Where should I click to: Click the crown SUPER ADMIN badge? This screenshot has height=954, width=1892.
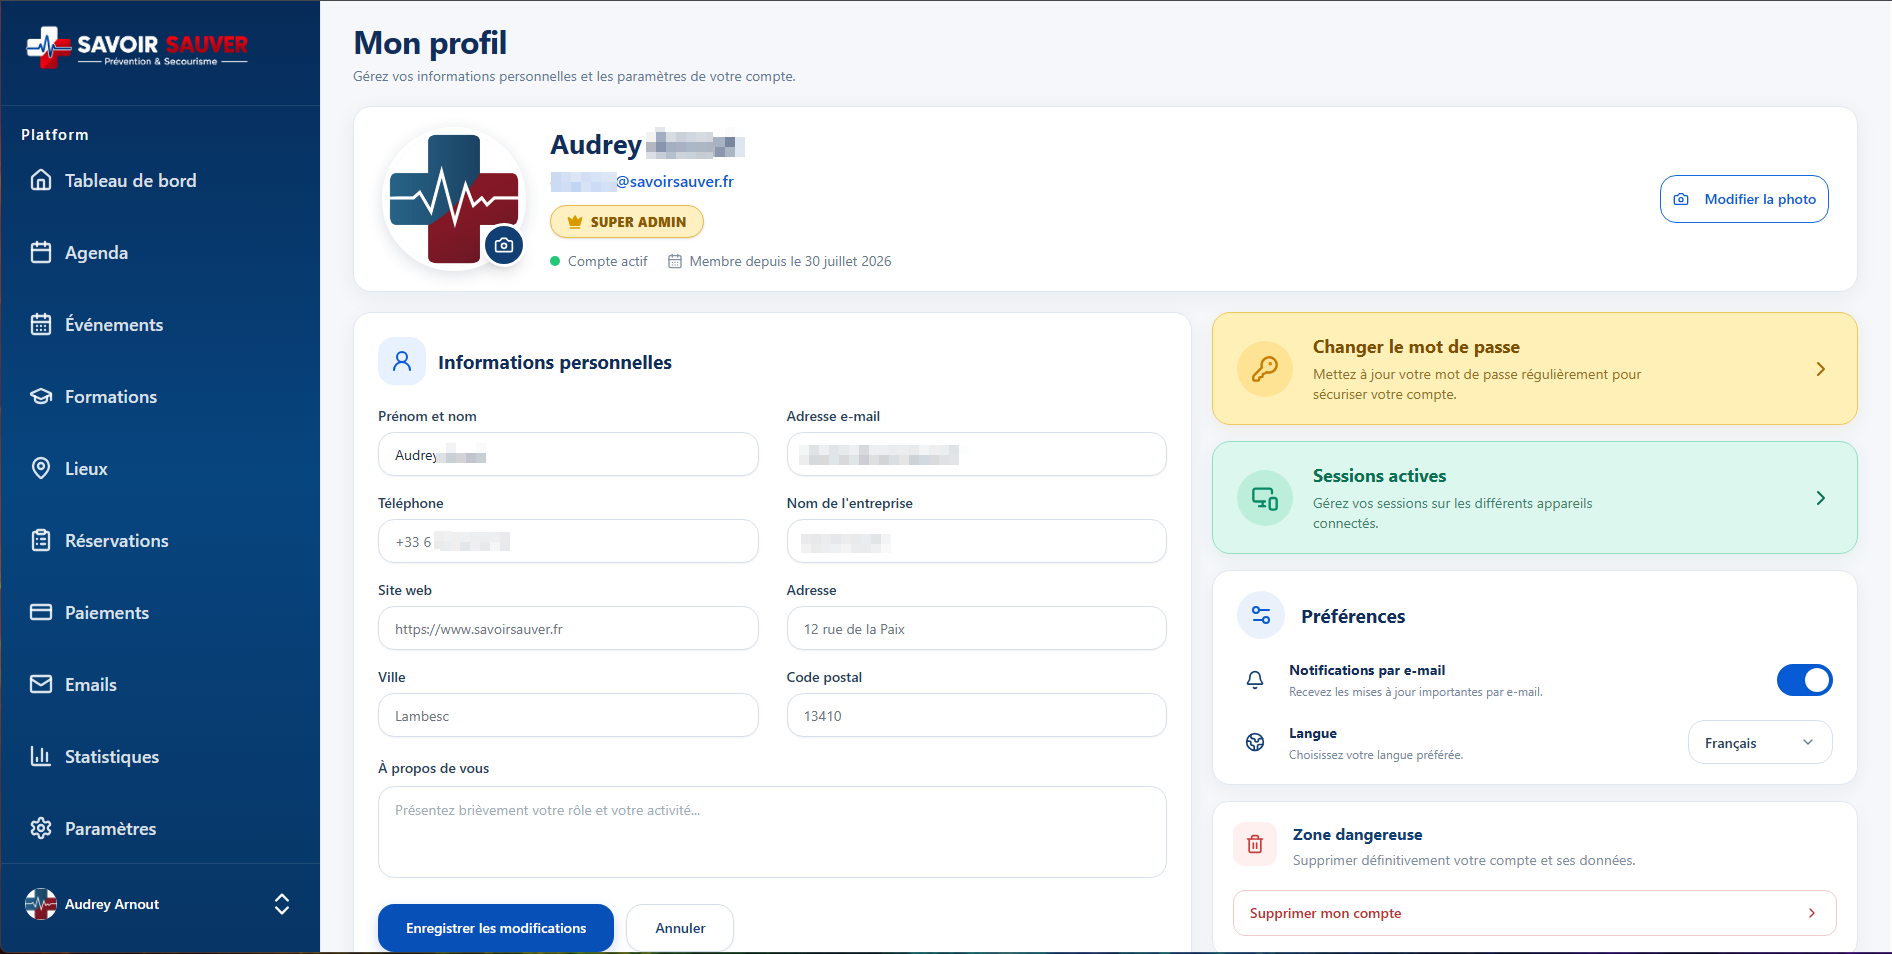(x=627, y=222)
